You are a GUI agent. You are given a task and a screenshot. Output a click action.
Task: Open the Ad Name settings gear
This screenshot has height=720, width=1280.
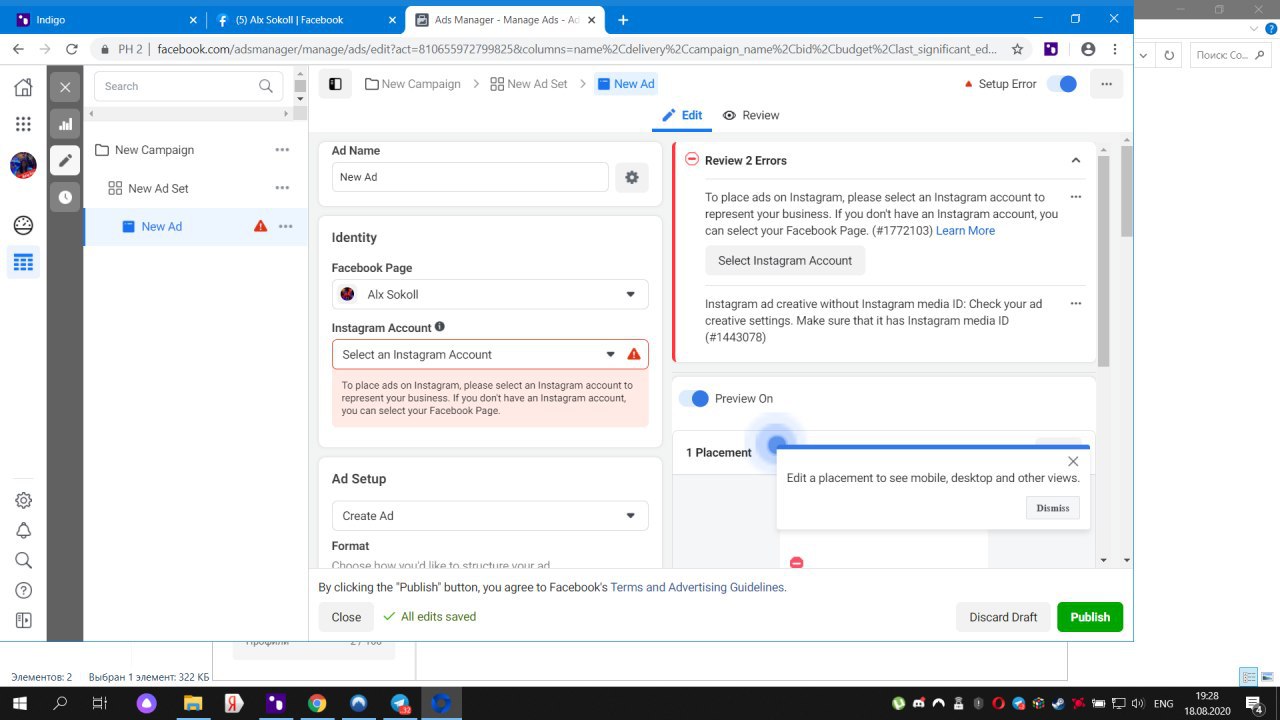(x=632, y=177)
